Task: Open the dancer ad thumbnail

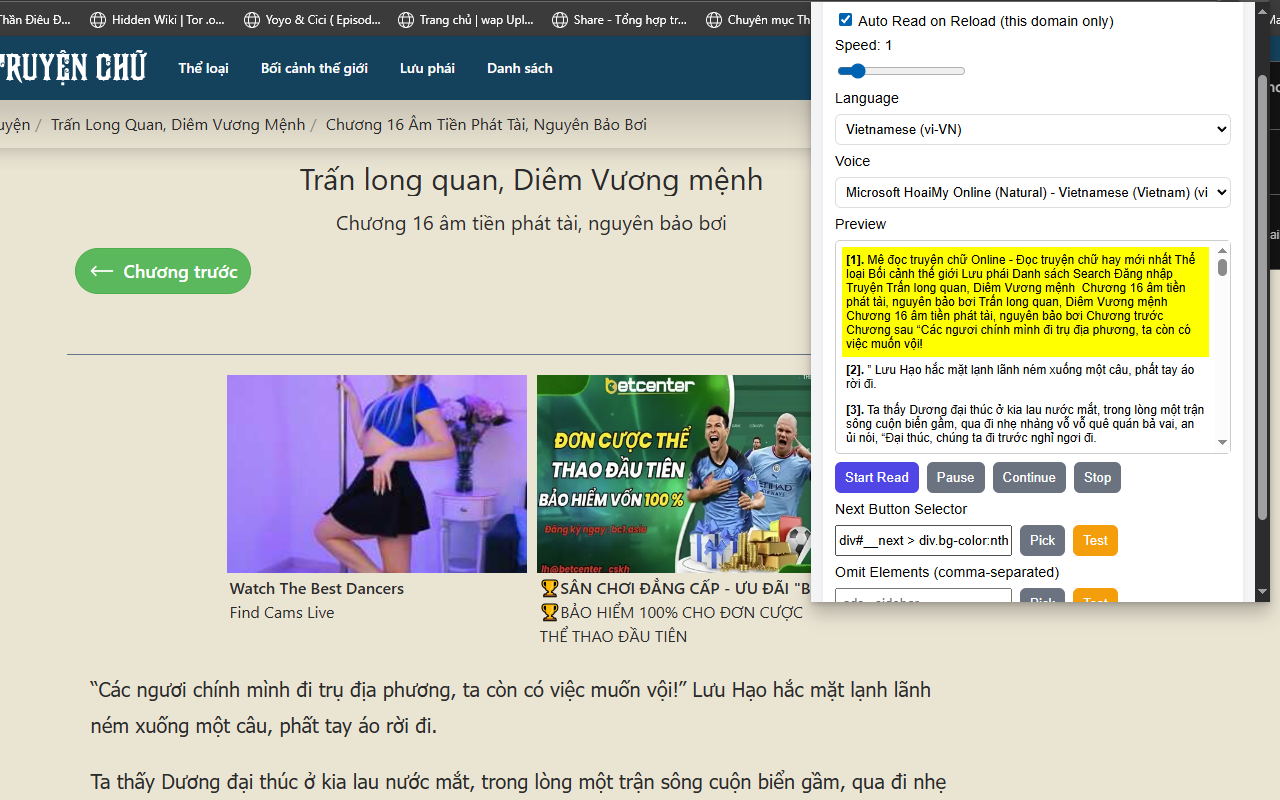Action: [377, 474]
